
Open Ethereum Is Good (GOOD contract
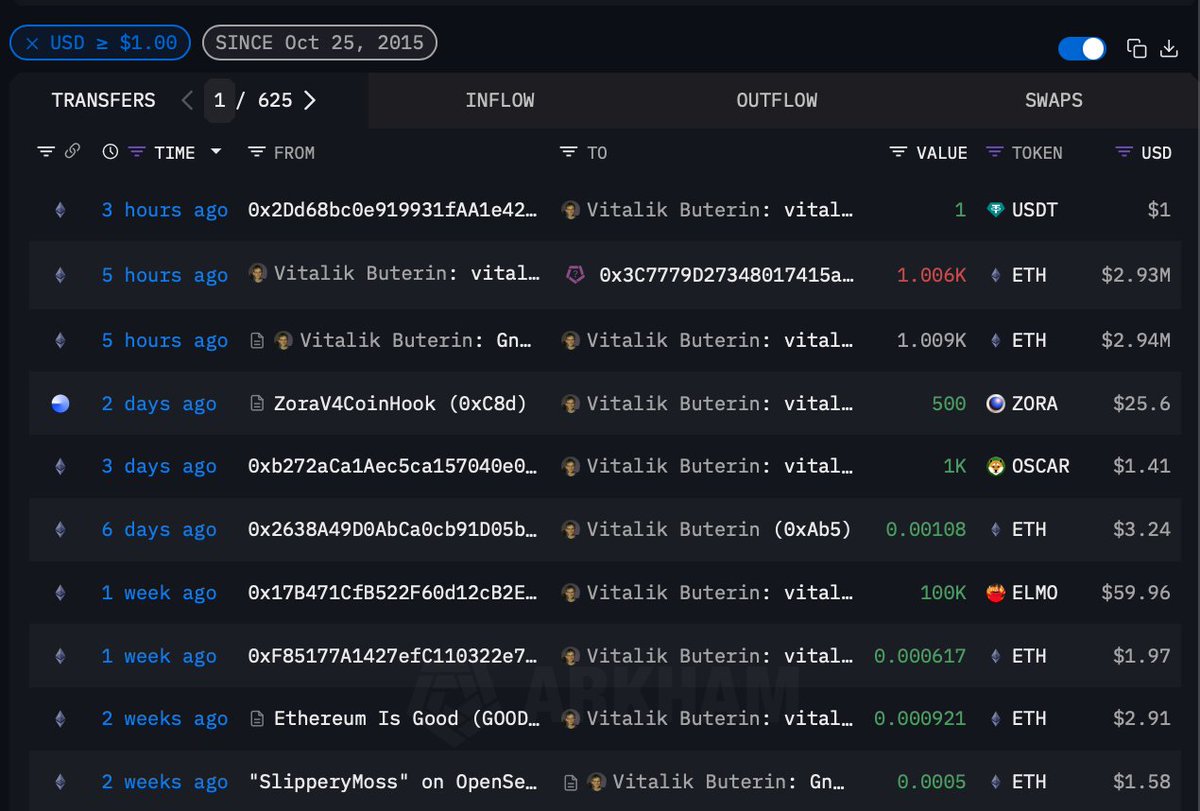click(406, 718)
